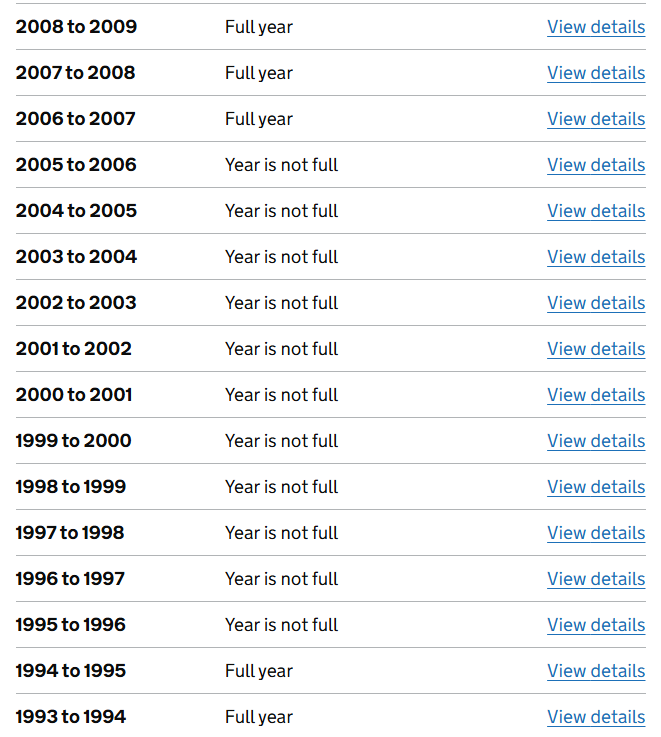Select View details for 1995 to 1996
Screen dimensions: 661x737
(596, 626)
